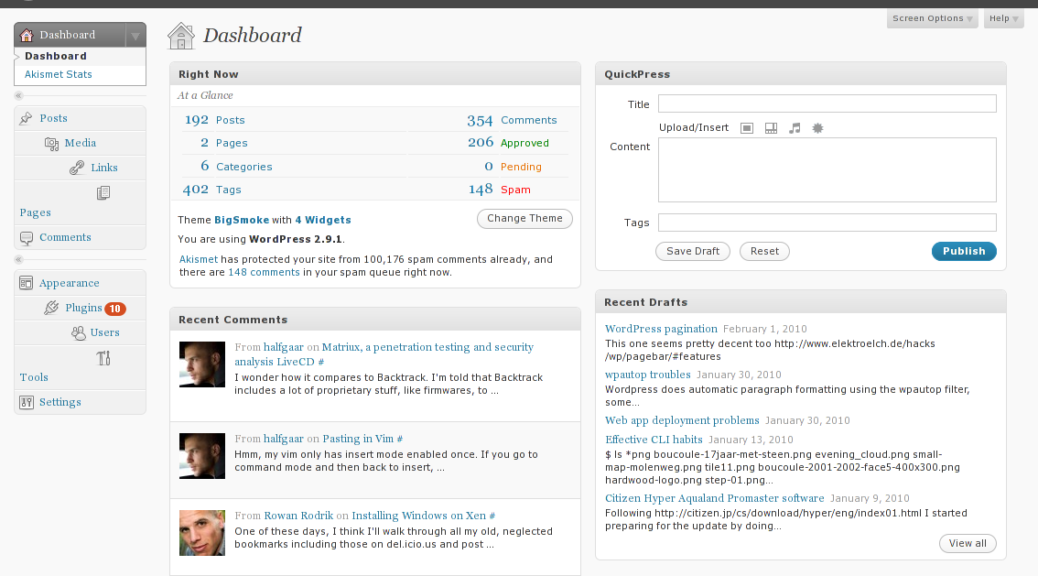Viewport: 1038px width, 576px height.
Task: Open the Installing Windows on Xen link
Action: (418, 515)
